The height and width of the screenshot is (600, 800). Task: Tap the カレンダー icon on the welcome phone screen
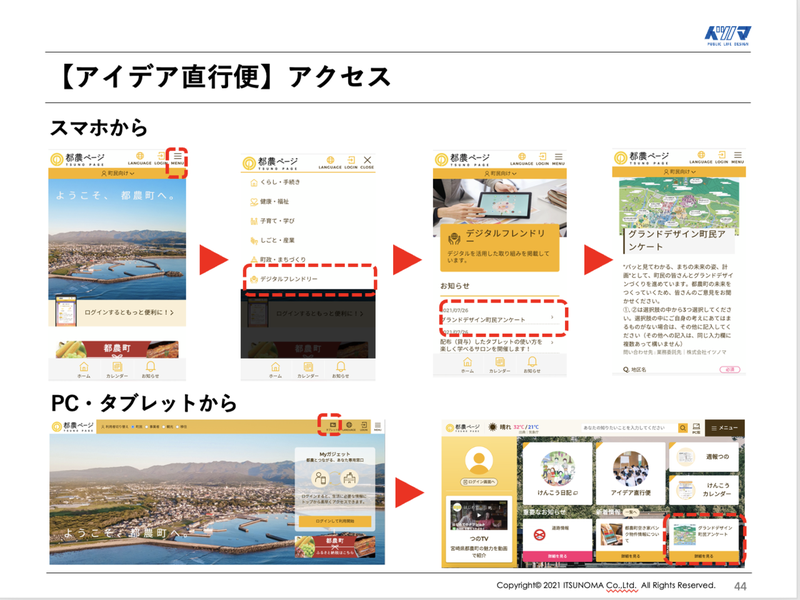tap(117, 369)
